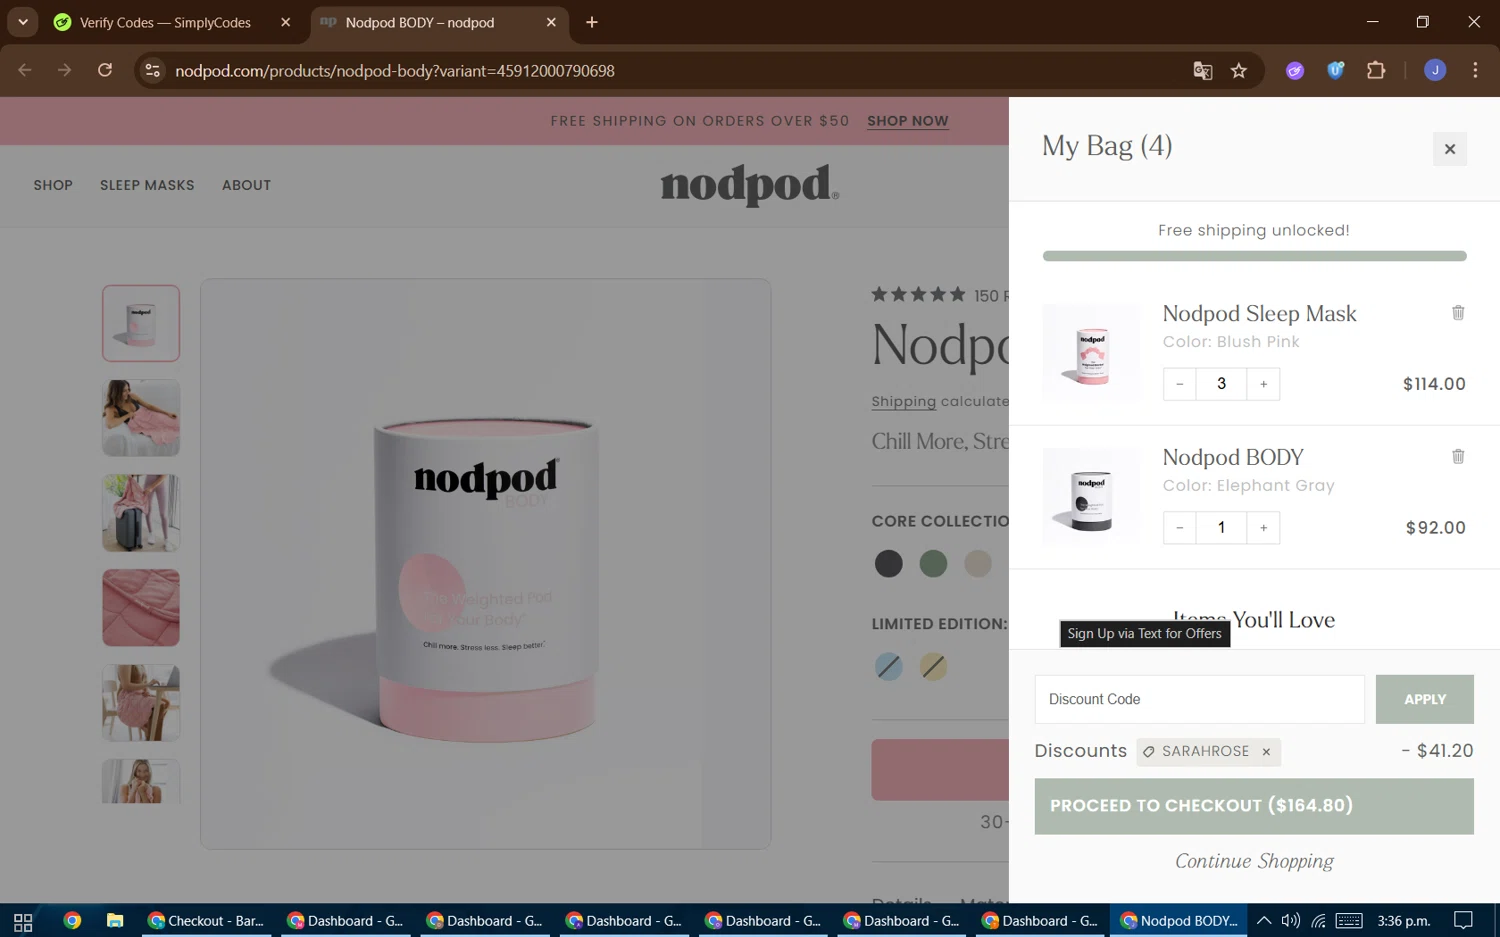Open the purple extension icon
The width and height of the screenshot is (1500, 937).
point(1295,70)
